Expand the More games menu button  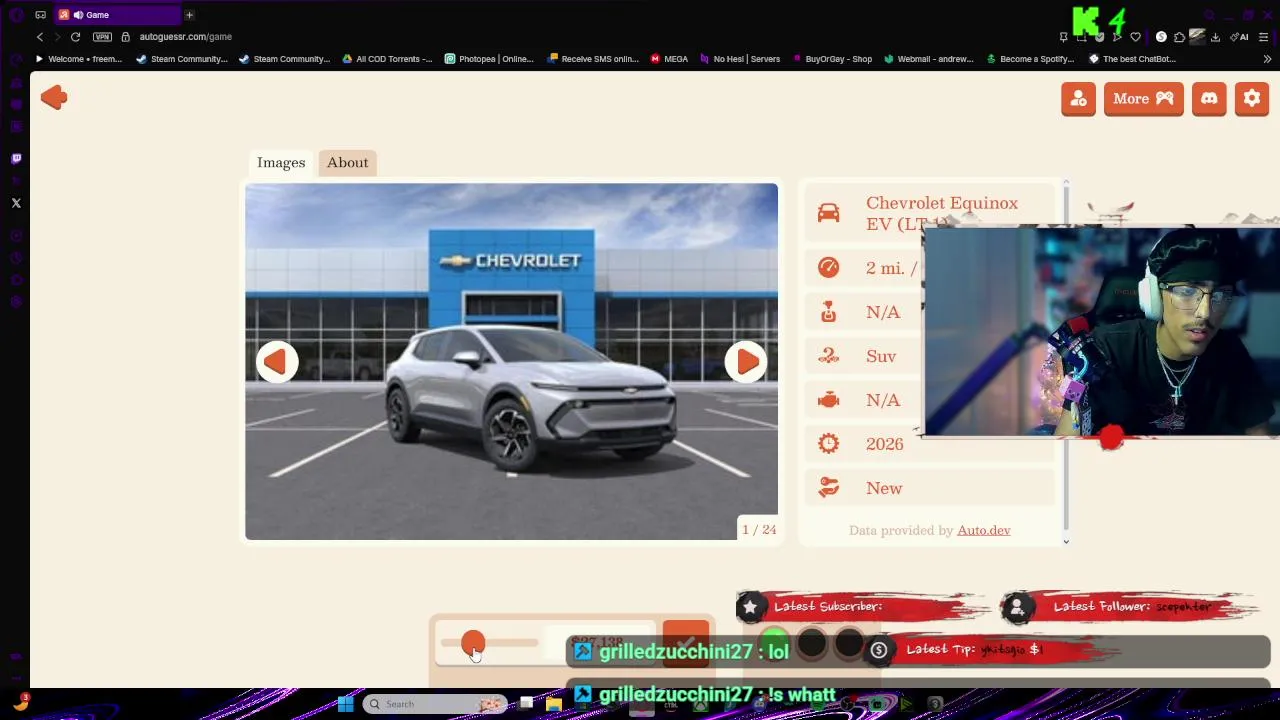click(x=1144, y=99)
